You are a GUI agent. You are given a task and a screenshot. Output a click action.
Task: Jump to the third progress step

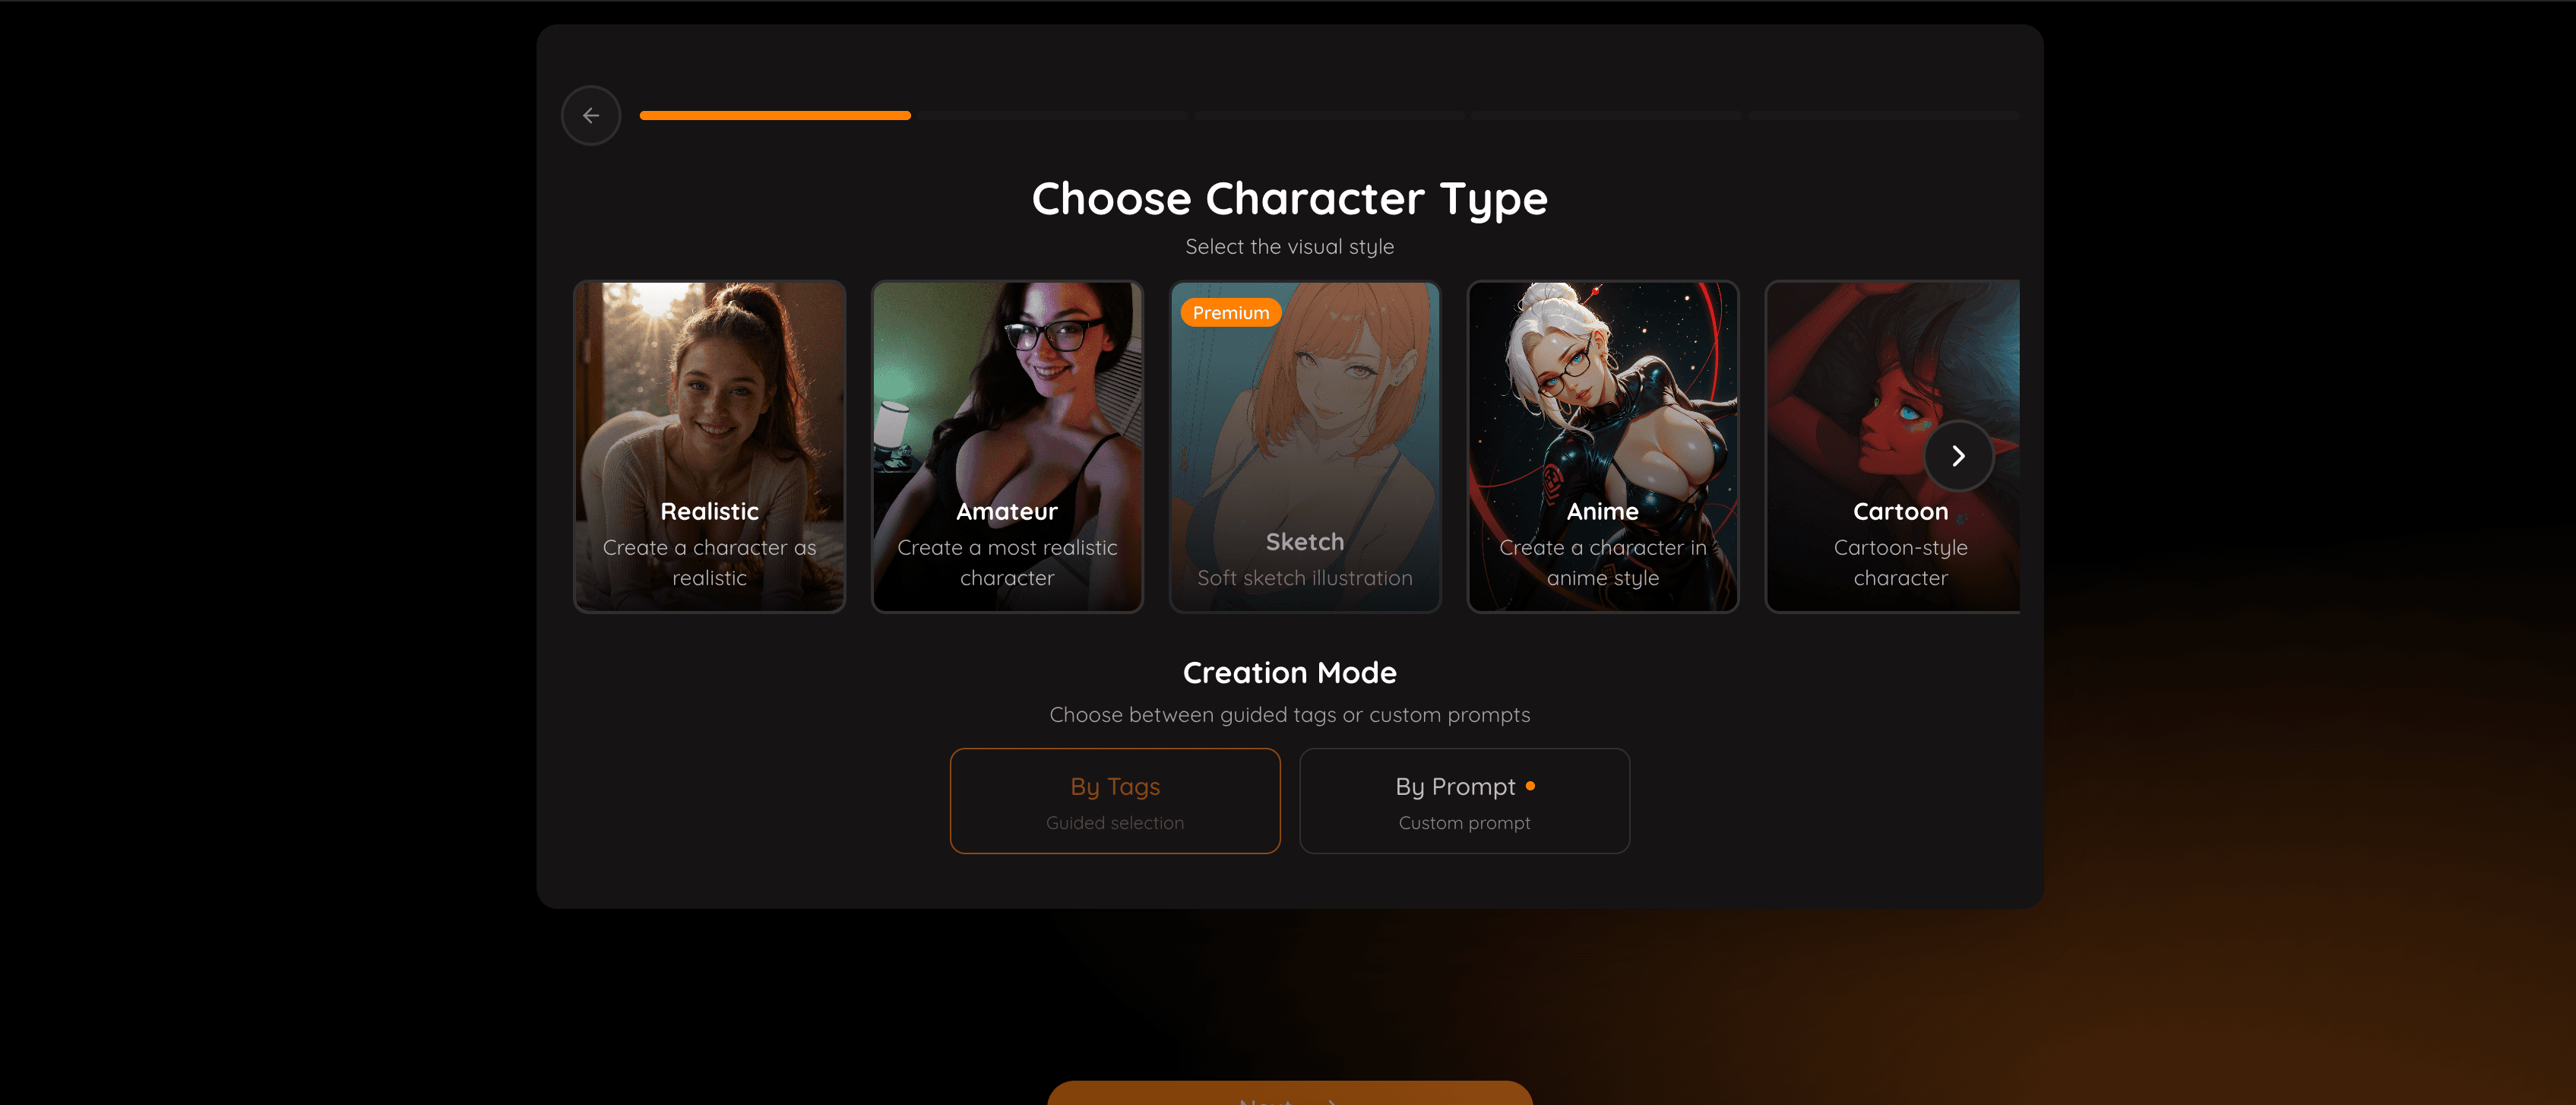tap(1329, 116)
